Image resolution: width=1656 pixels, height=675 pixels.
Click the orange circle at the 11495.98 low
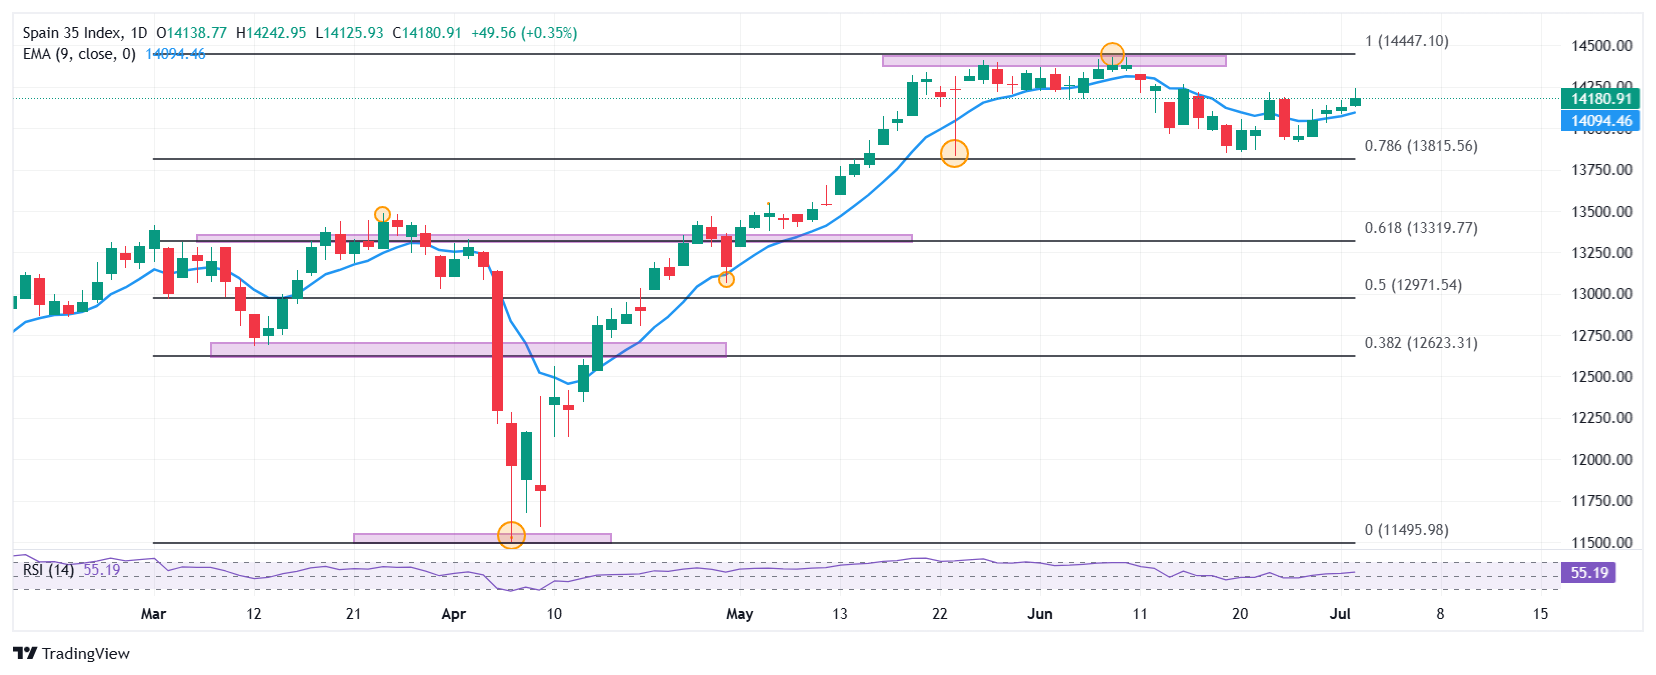(511, 535)
